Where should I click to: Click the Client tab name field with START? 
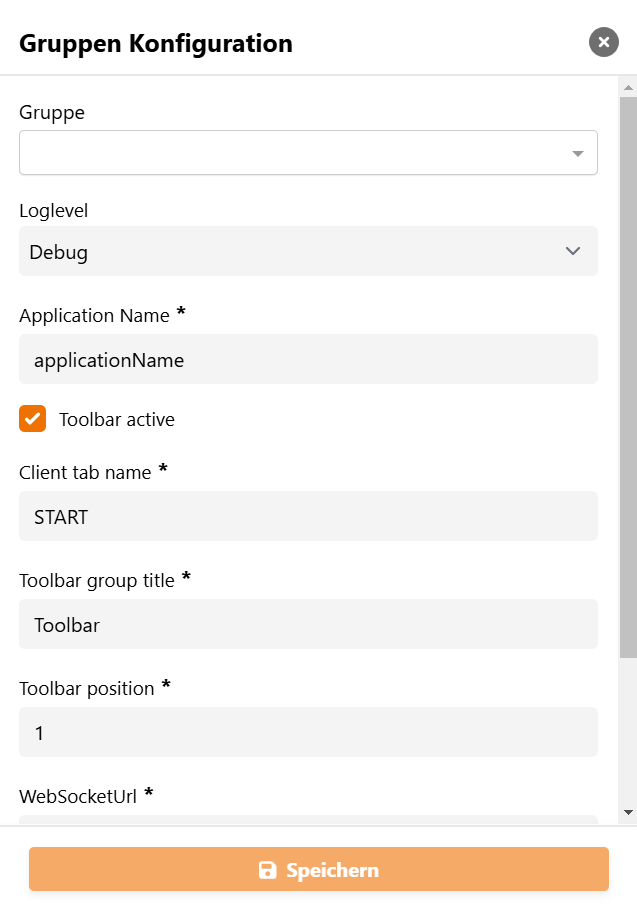[x=308, y=517]
